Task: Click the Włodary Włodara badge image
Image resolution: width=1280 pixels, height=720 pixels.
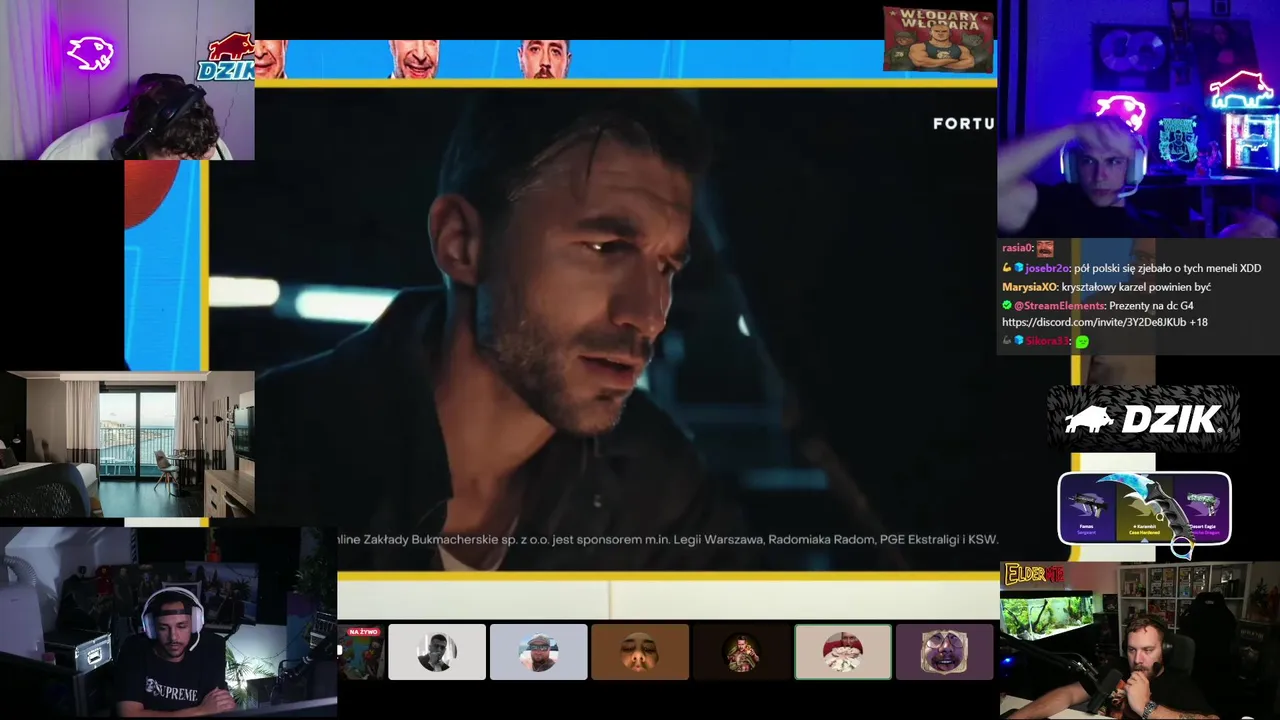Action: pyautogui.click(x=938, y=40)
